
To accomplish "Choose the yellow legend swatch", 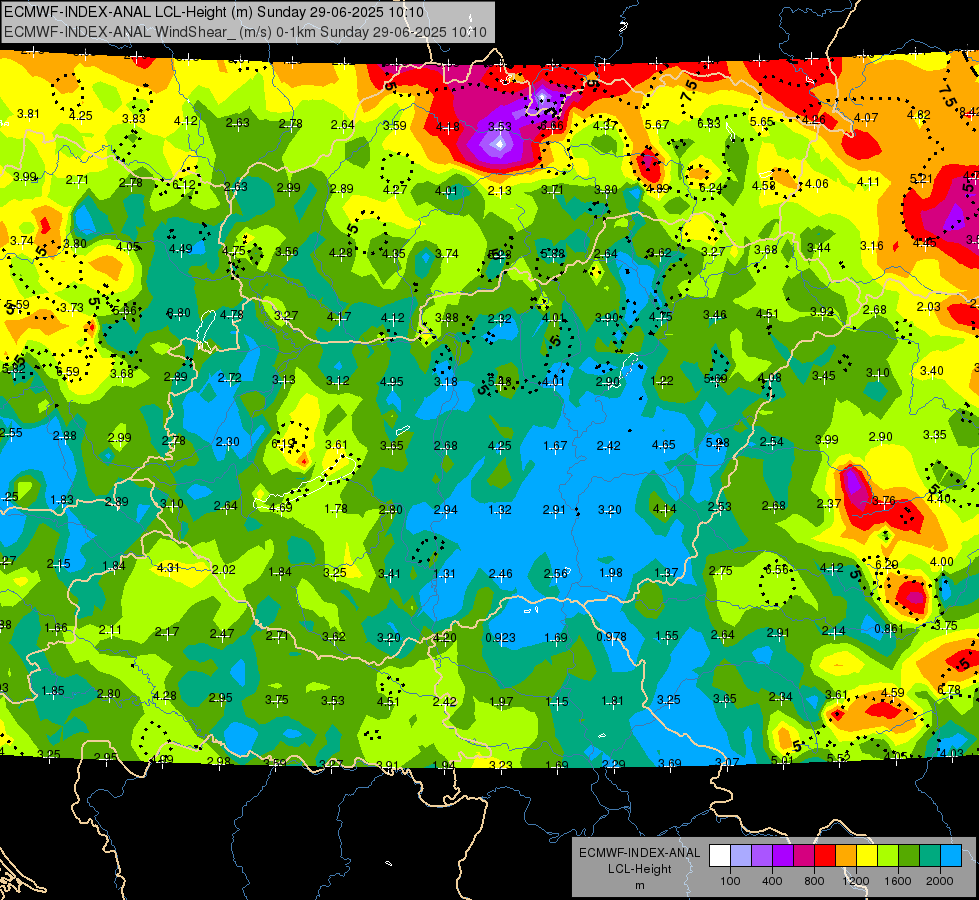I will coord(867,856).
